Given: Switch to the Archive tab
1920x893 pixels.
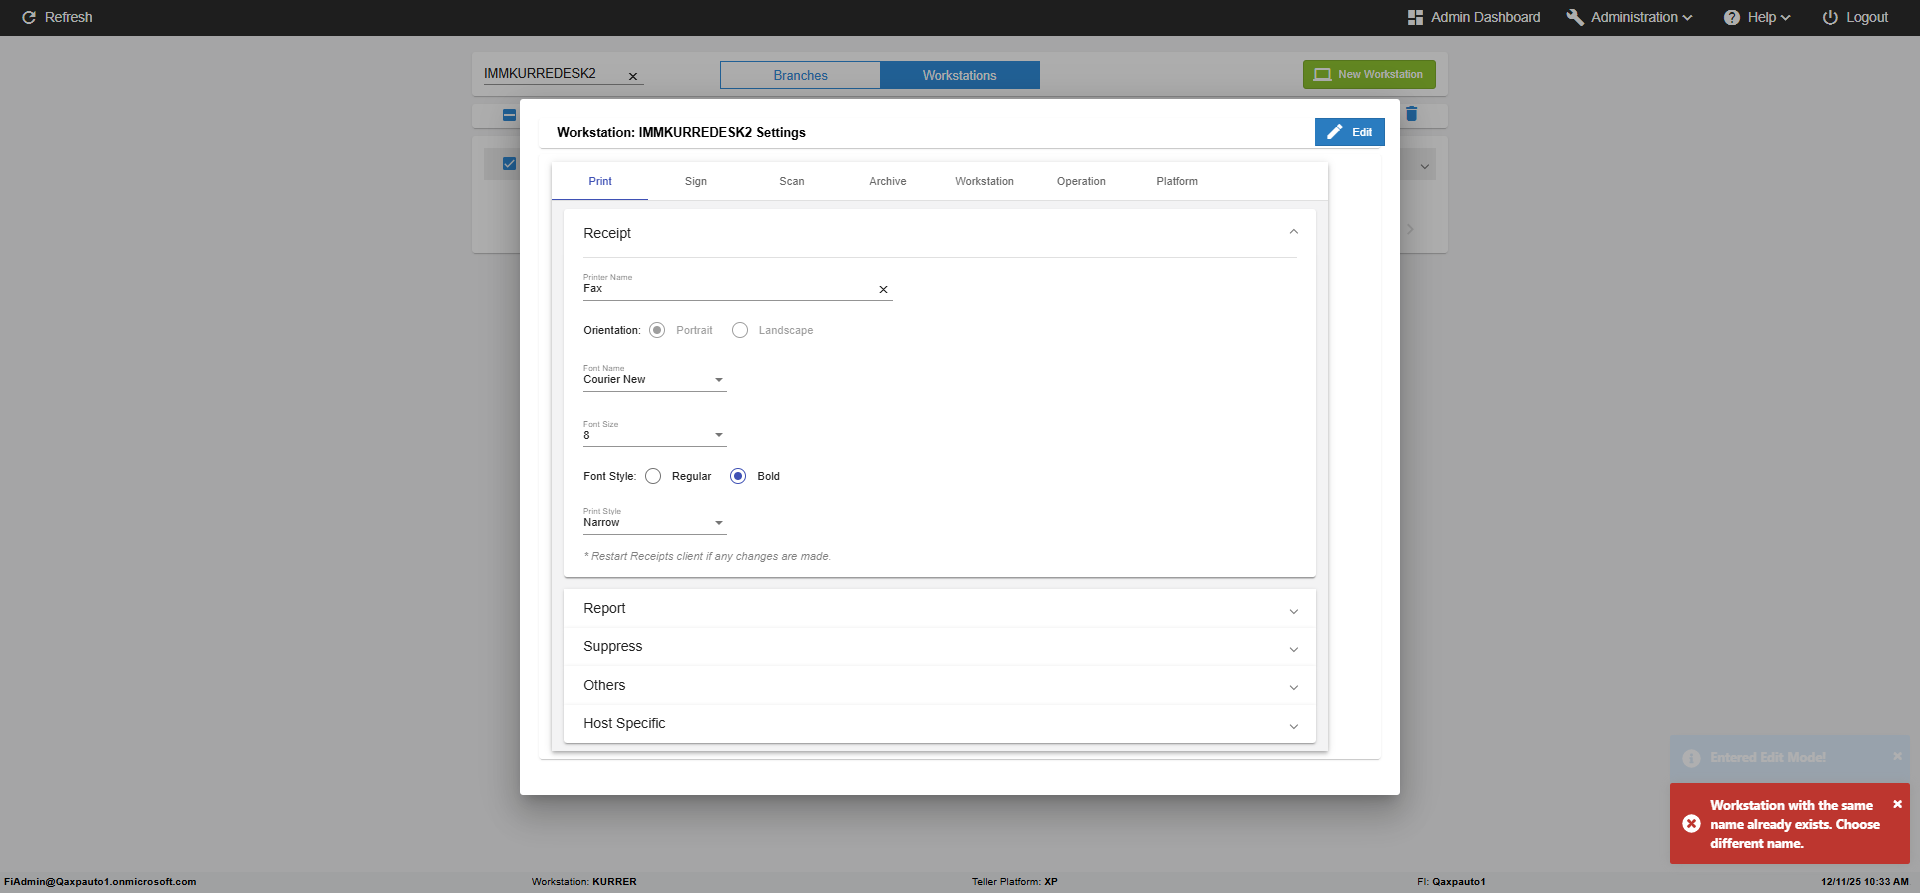Looking at the screenshot, I should tap(888, 181).
